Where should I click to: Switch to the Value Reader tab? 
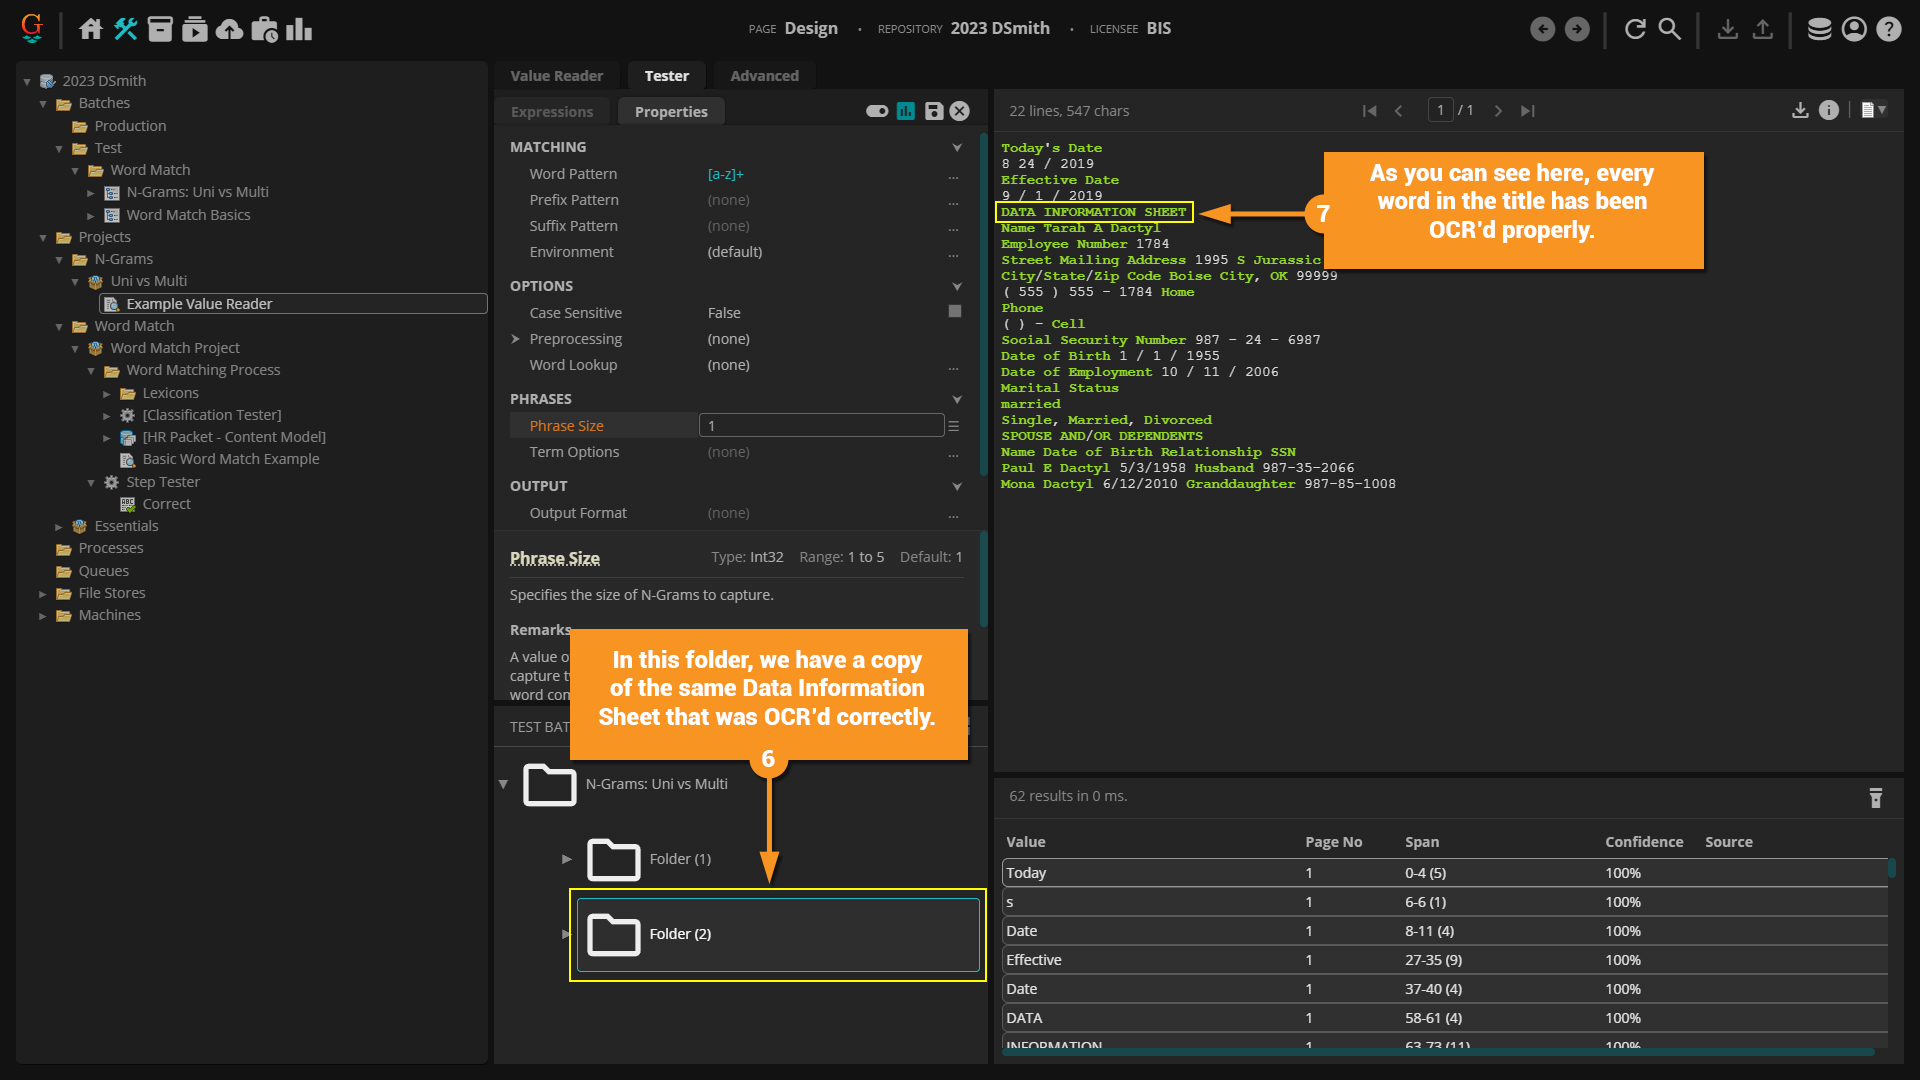click(556, 75)
